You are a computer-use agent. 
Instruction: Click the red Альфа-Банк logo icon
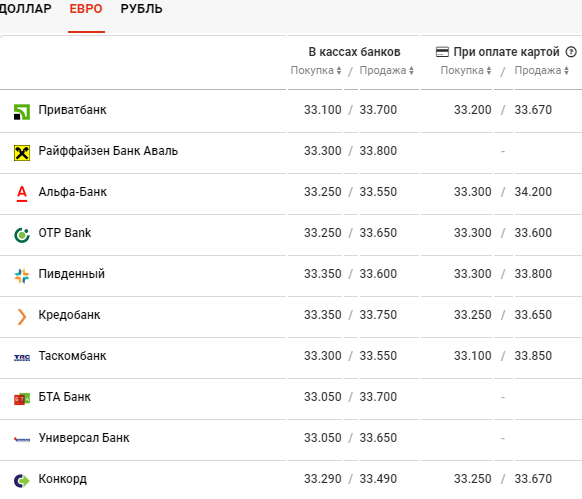22,194
